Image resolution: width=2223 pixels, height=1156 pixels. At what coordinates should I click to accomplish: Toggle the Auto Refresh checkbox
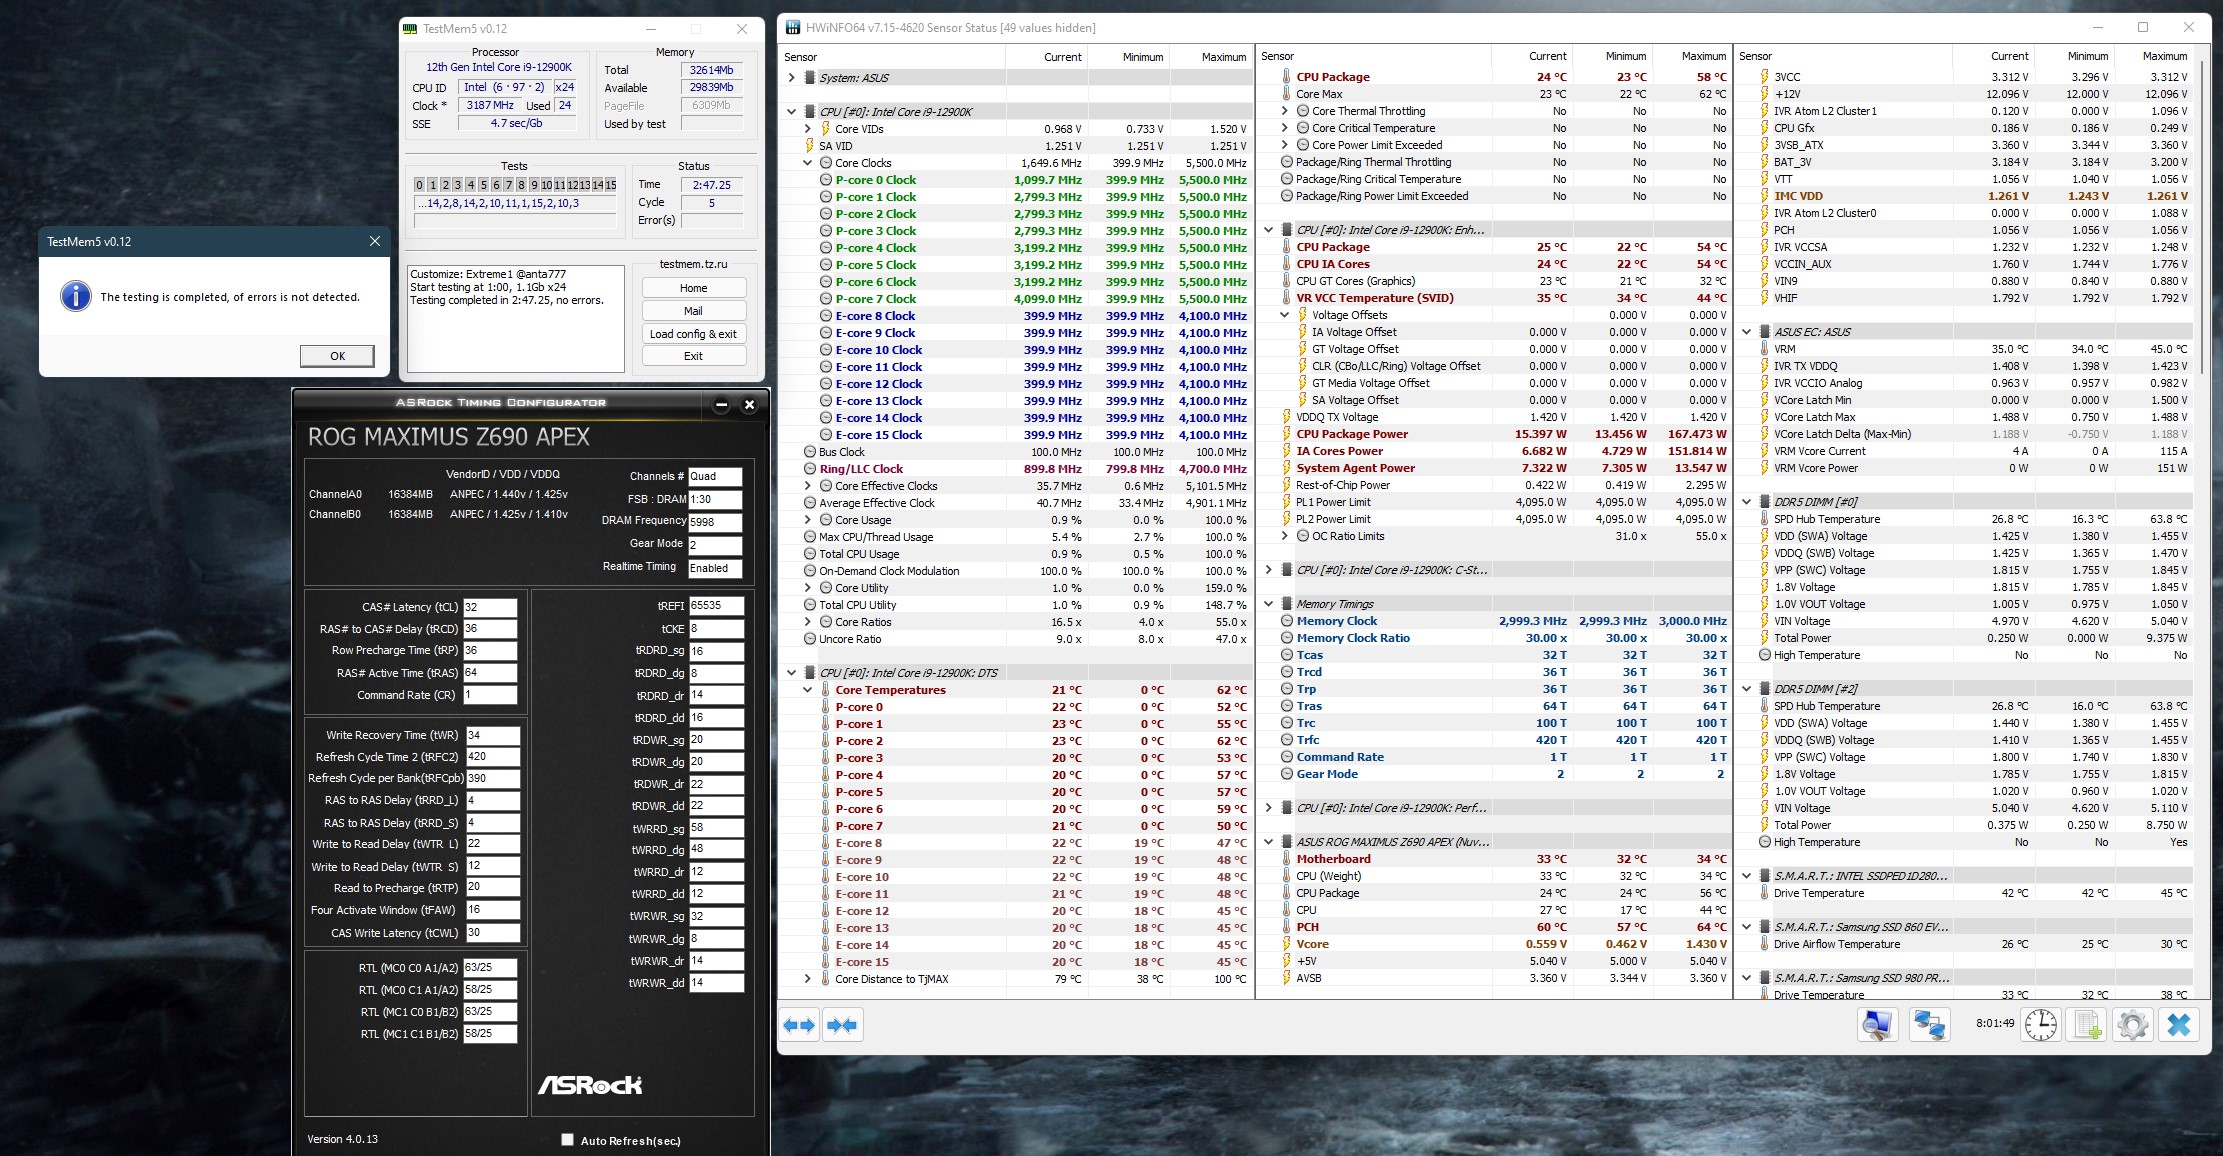[568, 1139]
